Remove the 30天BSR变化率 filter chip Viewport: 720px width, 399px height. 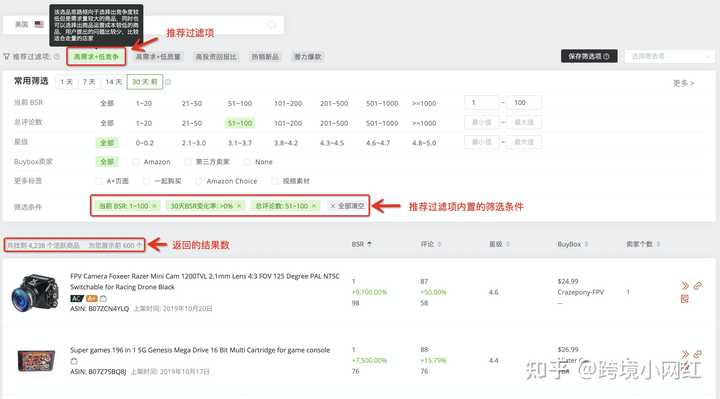(239, 206)
